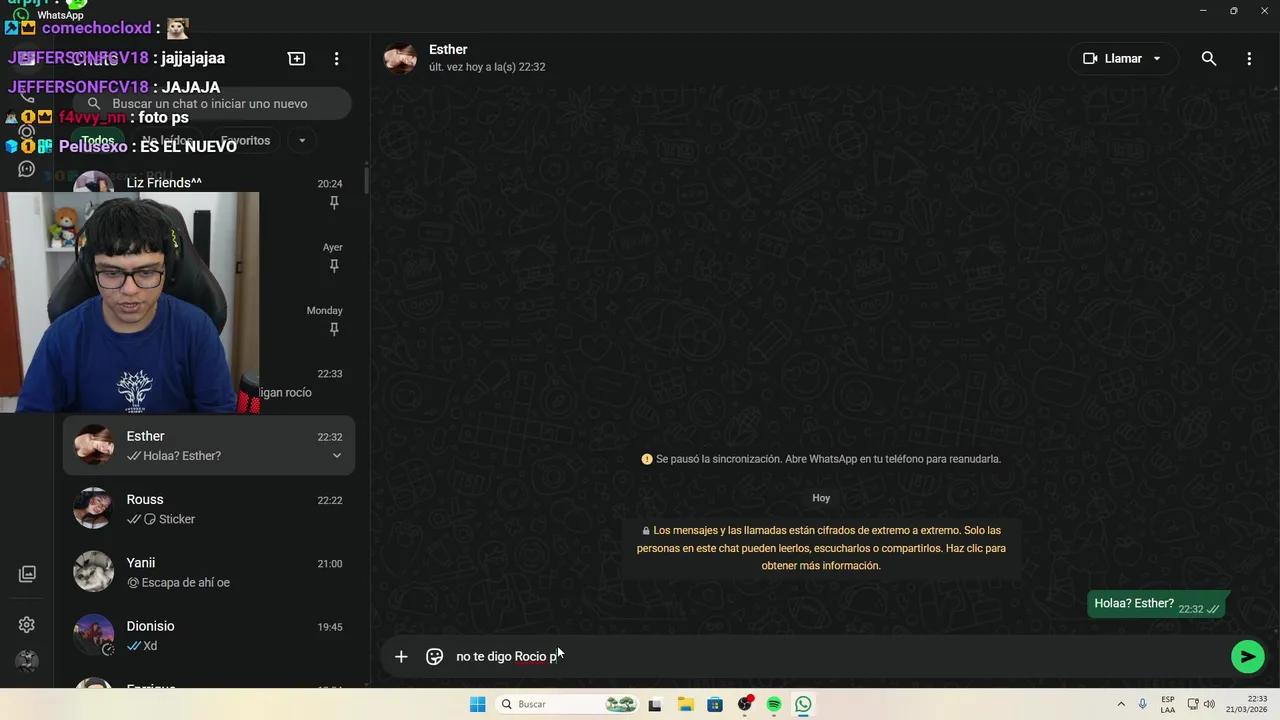1280x720 pixels.
Task: Open the Yanii chat
Action: (209, 572)
